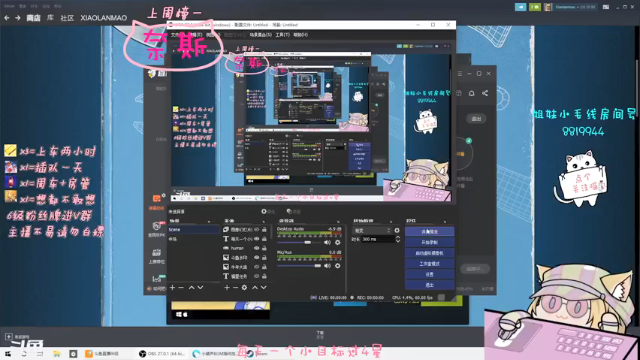The height and width of the screenshot is (360, 640).
Task: Pop out the Audio Mixer dock icon
Action: (338, 221)
